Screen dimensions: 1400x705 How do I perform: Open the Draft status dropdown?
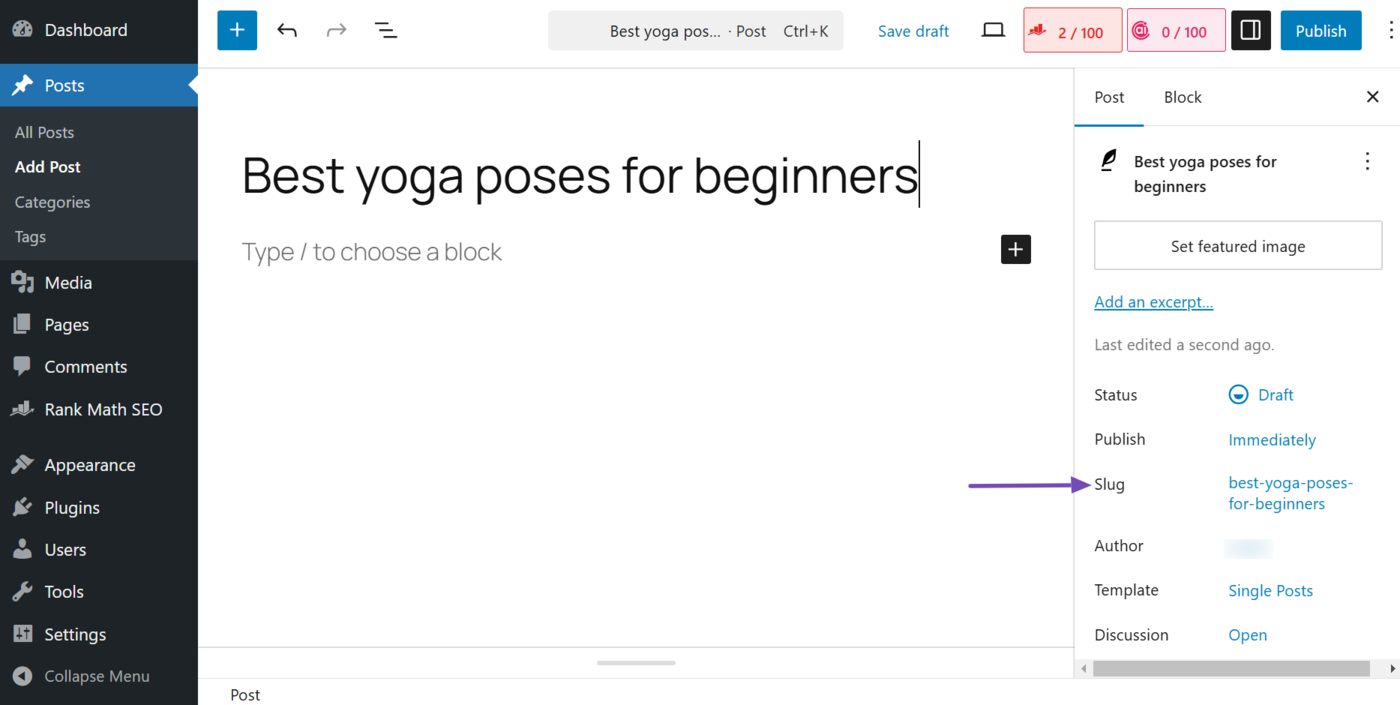pyautogui.click(x=1261, y=395)
